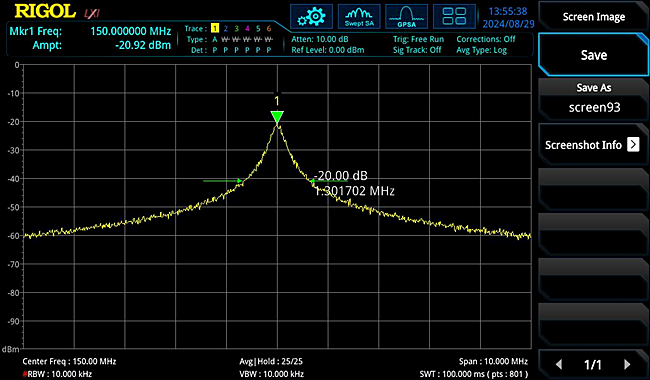Viewport: 650px width, 380px height.
Task: Select trace 6 orange indicator
Action: 269,28
